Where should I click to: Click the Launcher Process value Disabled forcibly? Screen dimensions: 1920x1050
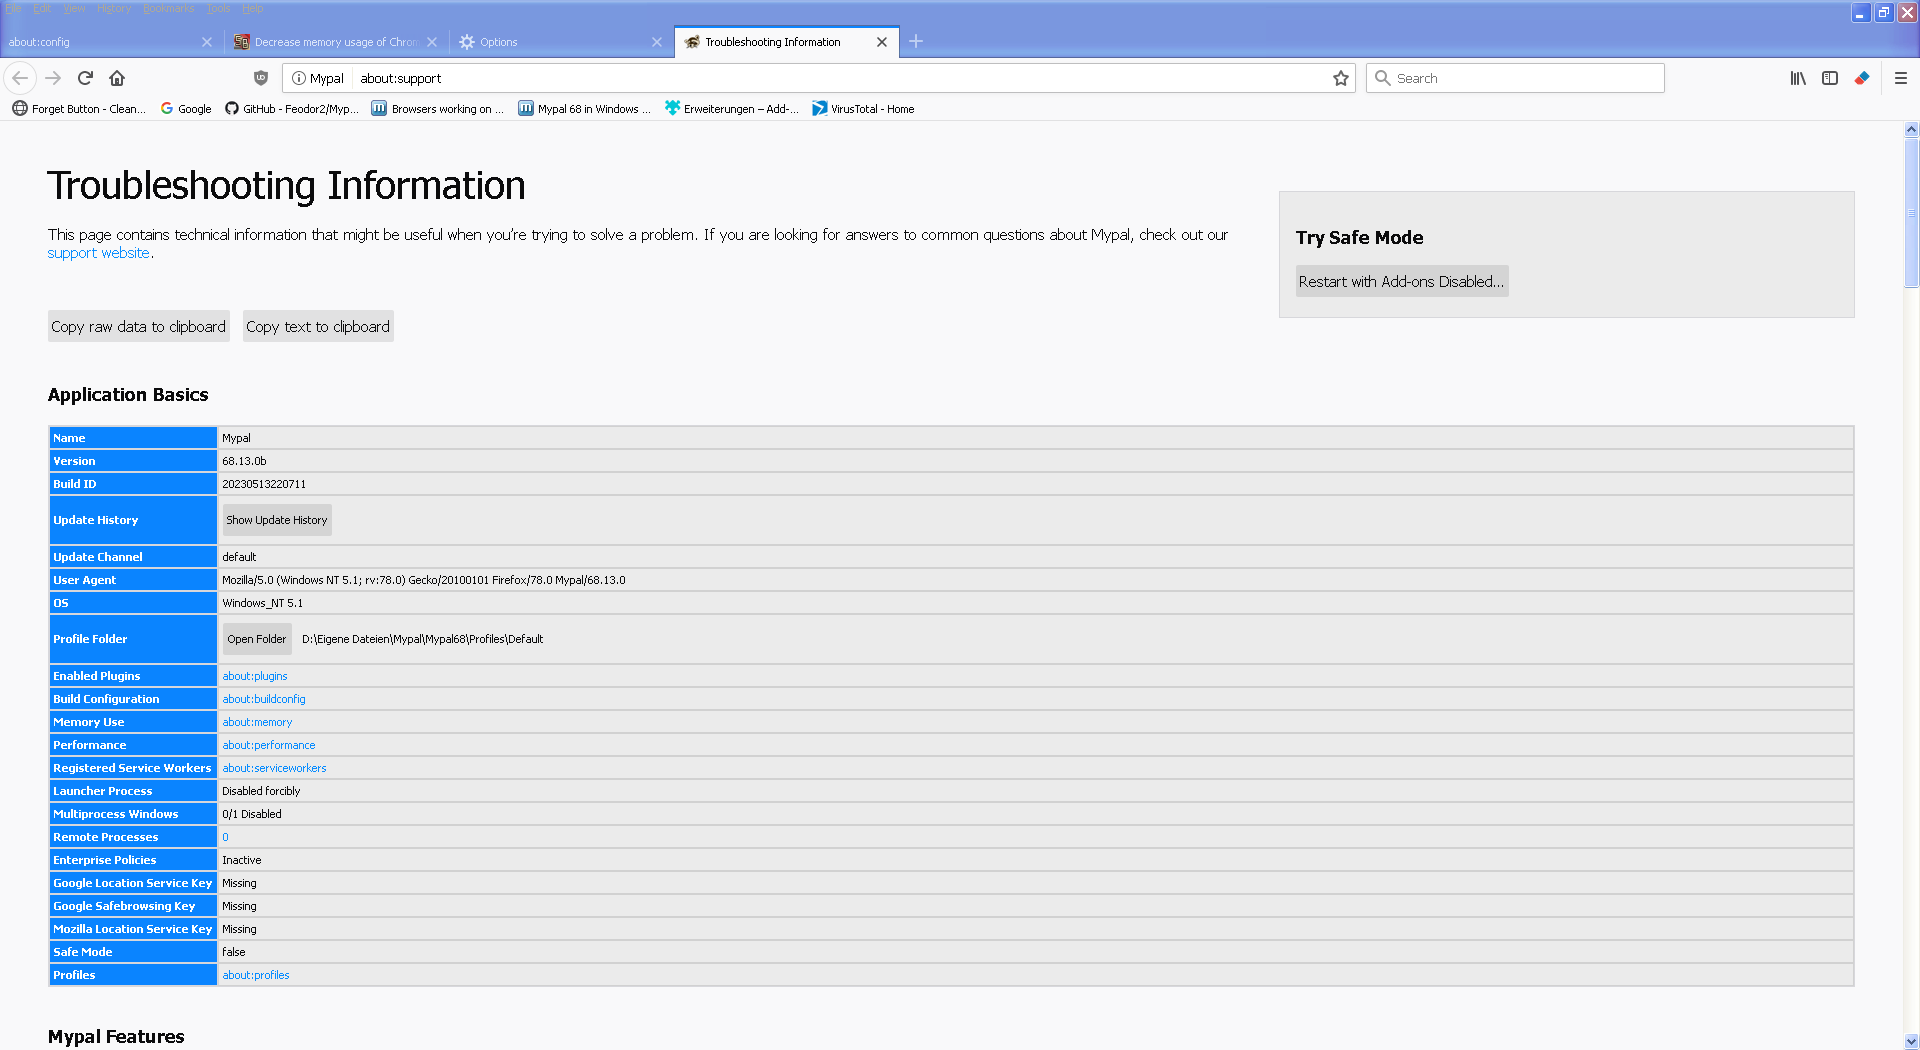coord(261,791)
